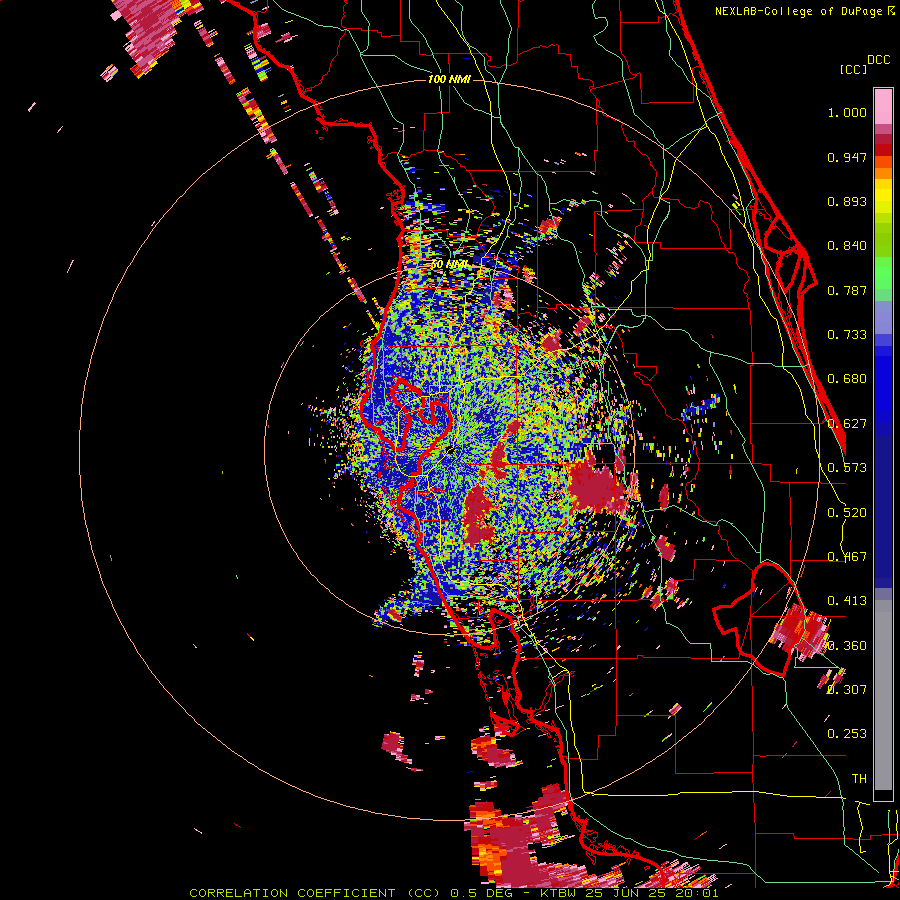This screenshot has height=900, width=900.
Task: Click the 0.520 scale value
Action: 847,513
